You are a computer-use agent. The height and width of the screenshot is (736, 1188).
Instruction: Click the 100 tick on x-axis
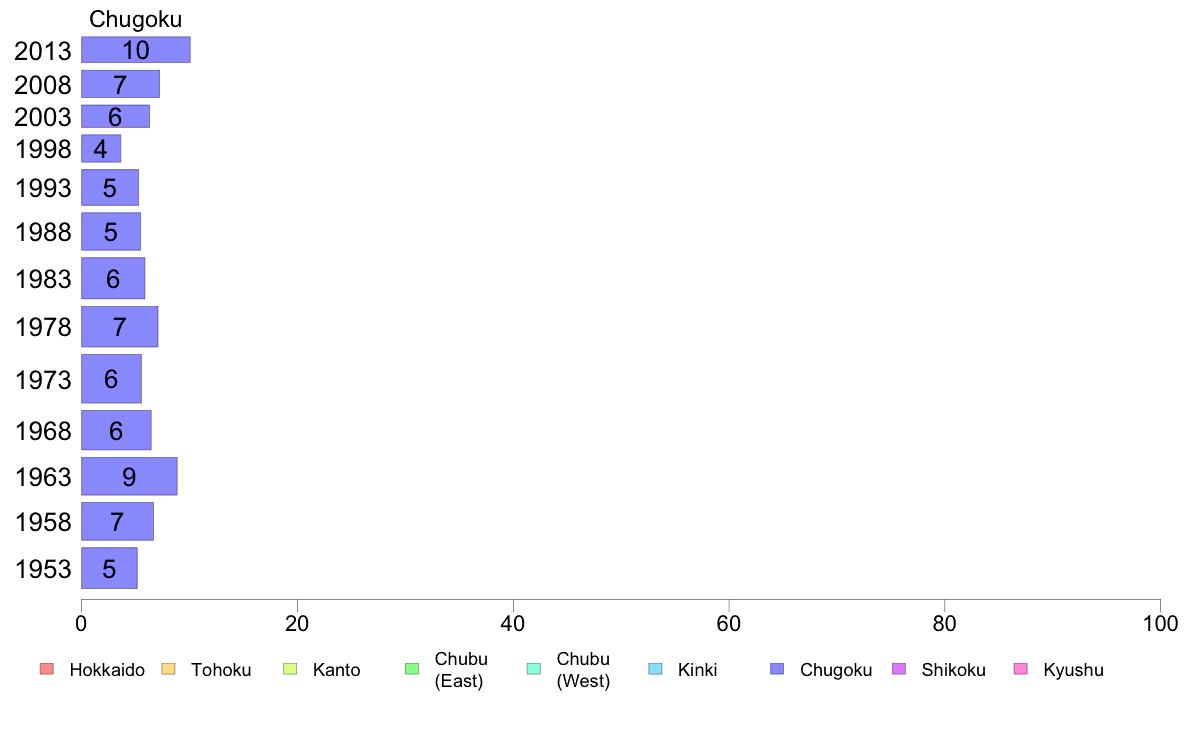1160,624
